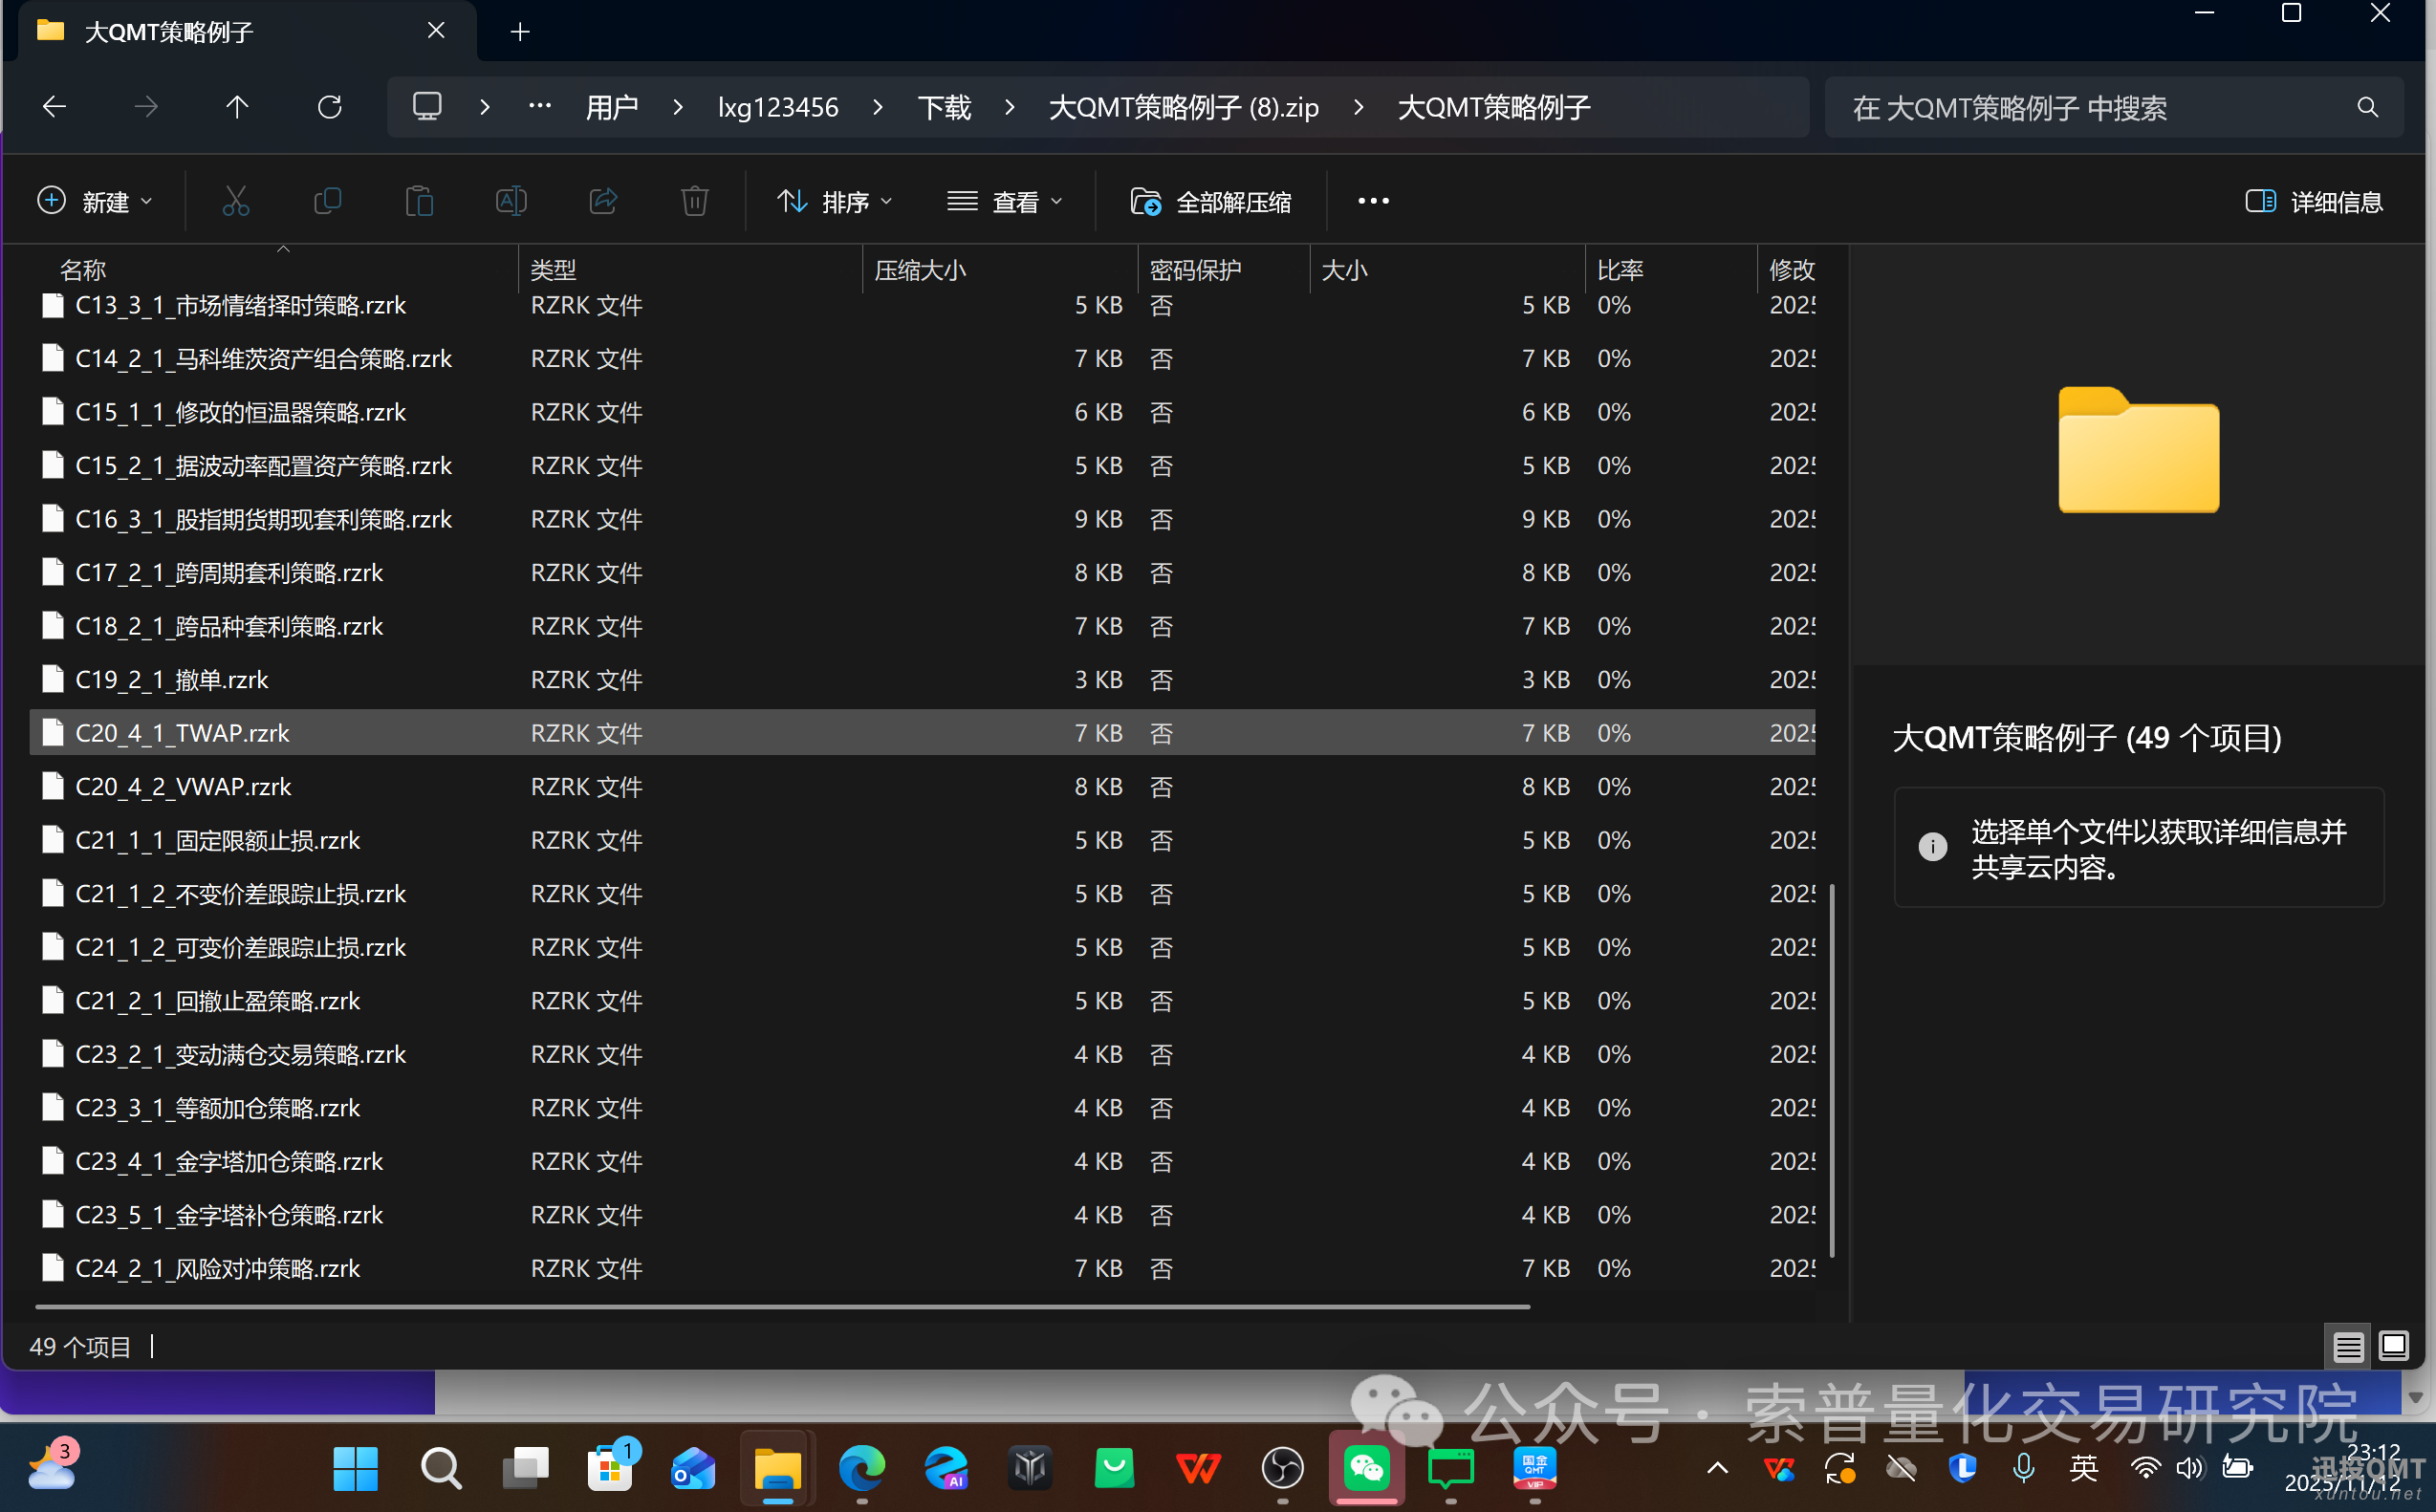Screen dimensions: 2436x1512
Task: Toggle the 详细信息 details pane
Action: (x=2314, y=202)
